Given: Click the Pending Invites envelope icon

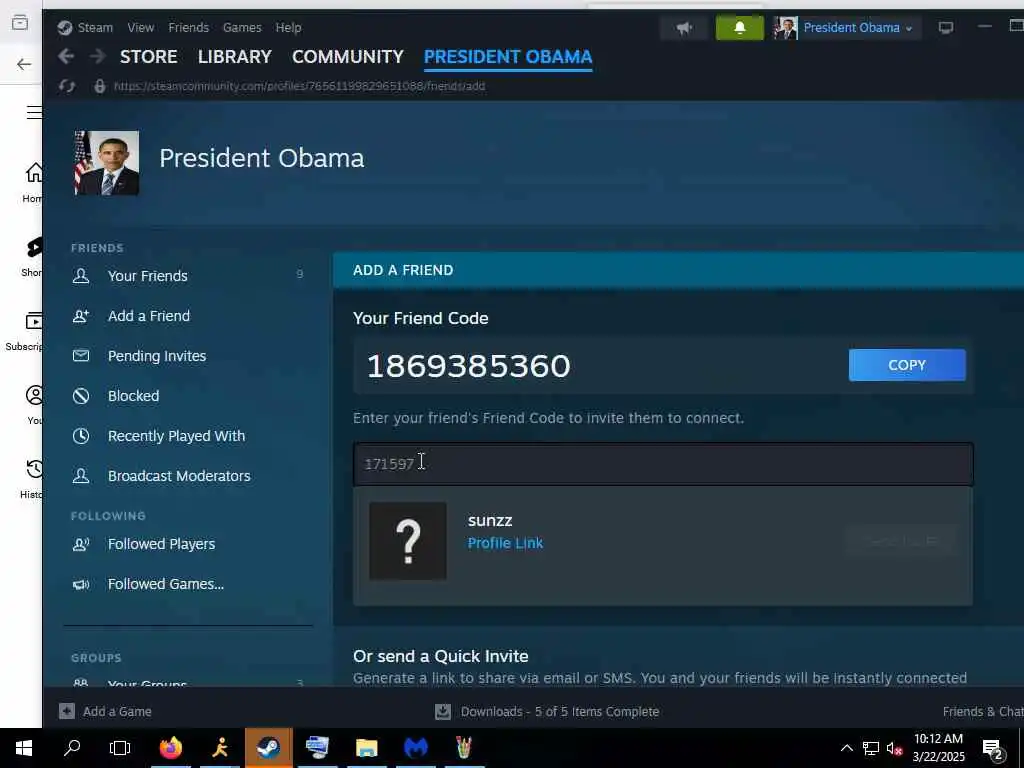Looking at the screenshot, I should tap(81, 356).
